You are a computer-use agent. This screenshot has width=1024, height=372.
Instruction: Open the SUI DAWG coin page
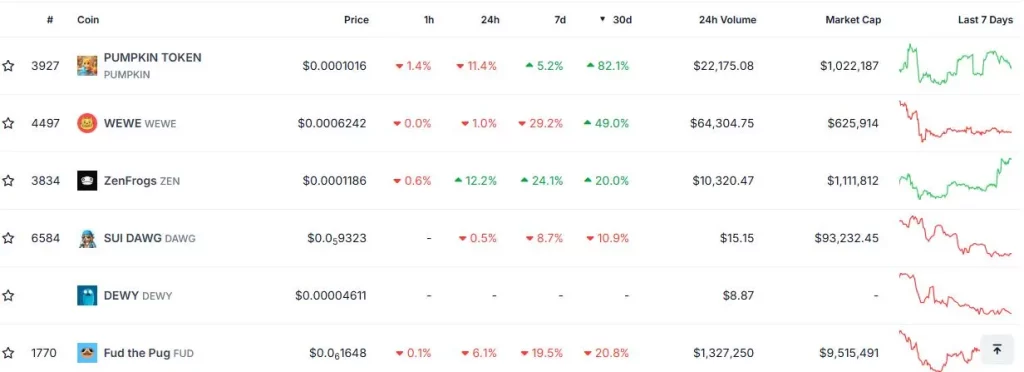pyautogui.click(x=133, y=238)
